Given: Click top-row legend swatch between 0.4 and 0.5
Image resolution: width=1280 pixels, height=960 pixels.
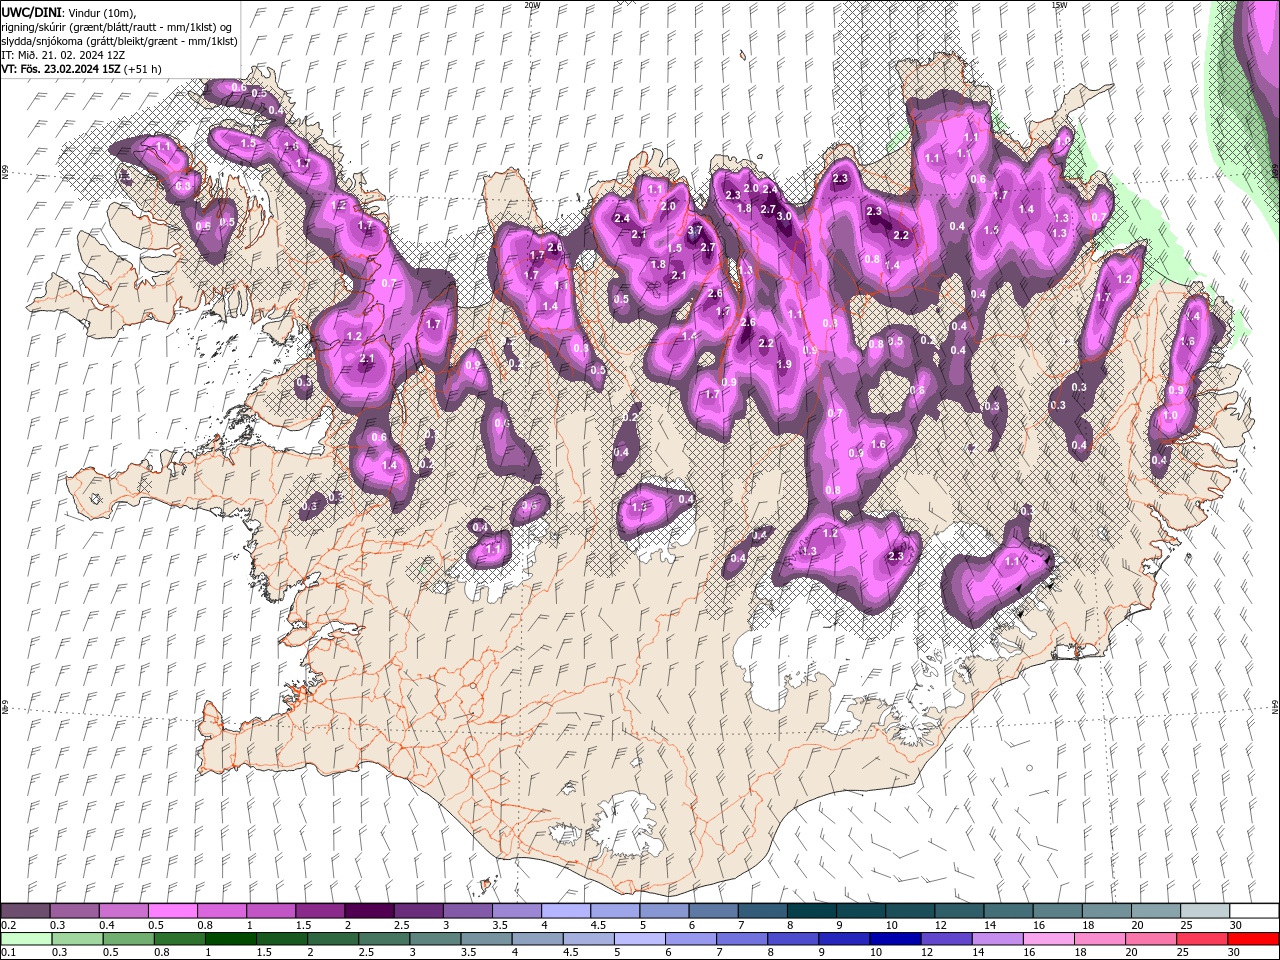Looking at the screenshot, I should click(x=123, y=911).
